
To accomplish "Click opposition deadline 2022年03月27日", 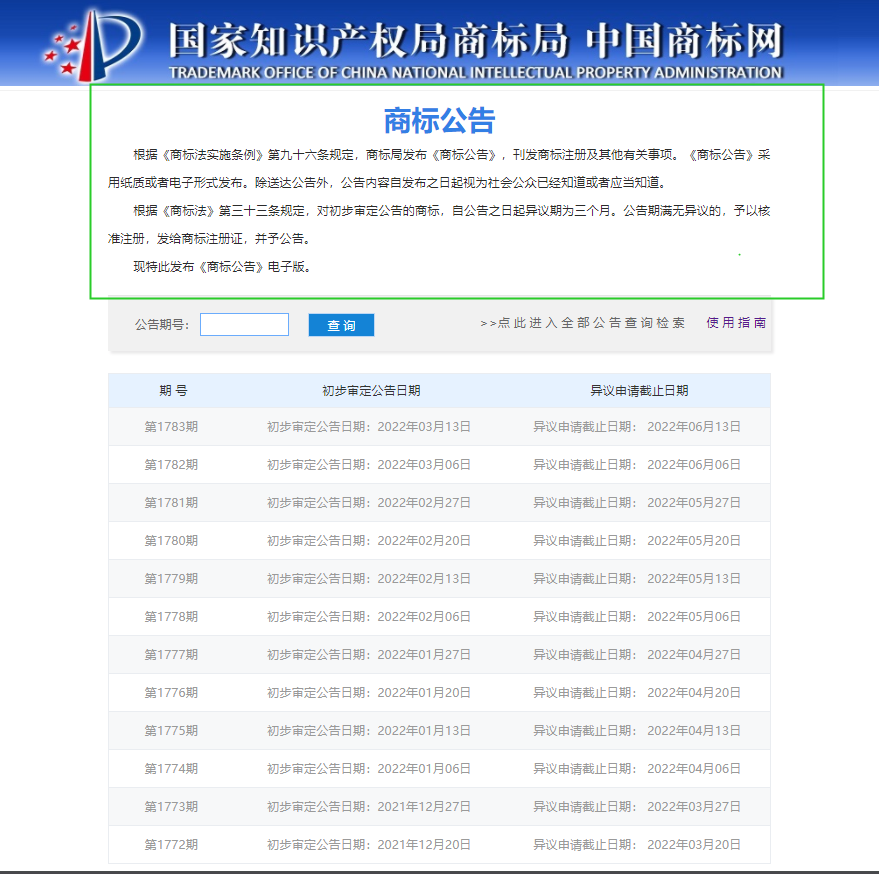I will 637,807.
